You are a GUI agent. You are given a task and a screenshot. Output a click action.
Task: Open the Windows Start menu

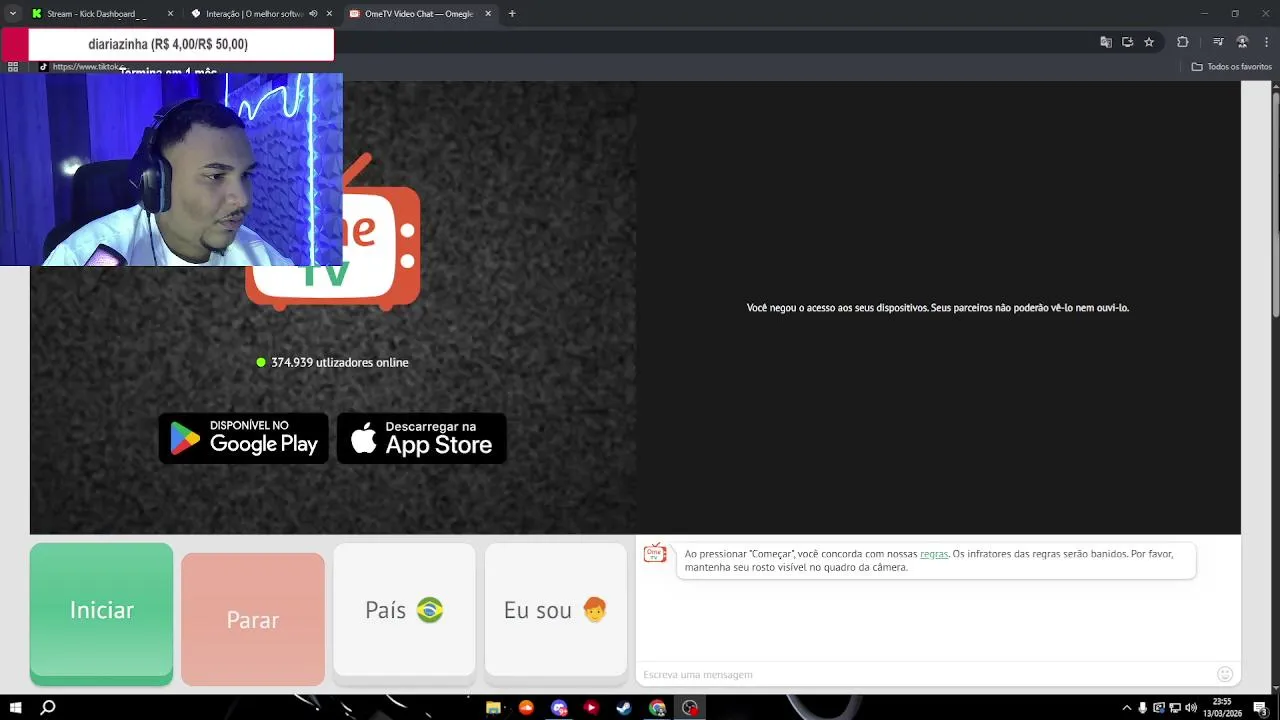pos(15,707)
